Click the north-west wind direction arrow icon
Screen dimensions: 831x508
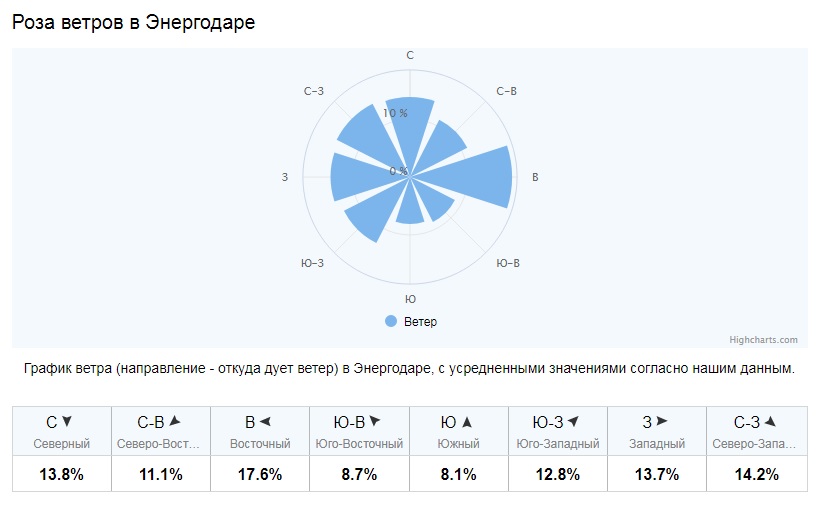pyautogui.click(x=771, y=422)
